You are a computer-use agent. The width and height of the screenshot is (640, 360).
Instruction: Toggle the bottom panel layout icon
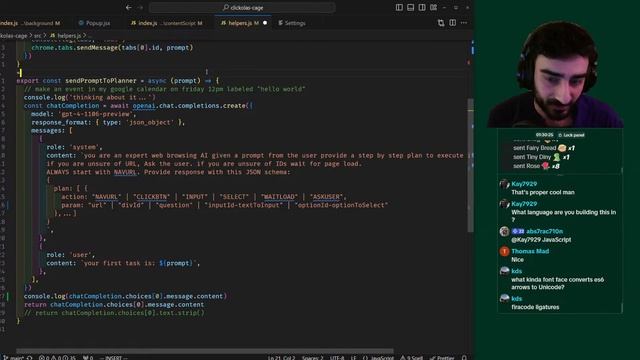(x=411, y=7)
